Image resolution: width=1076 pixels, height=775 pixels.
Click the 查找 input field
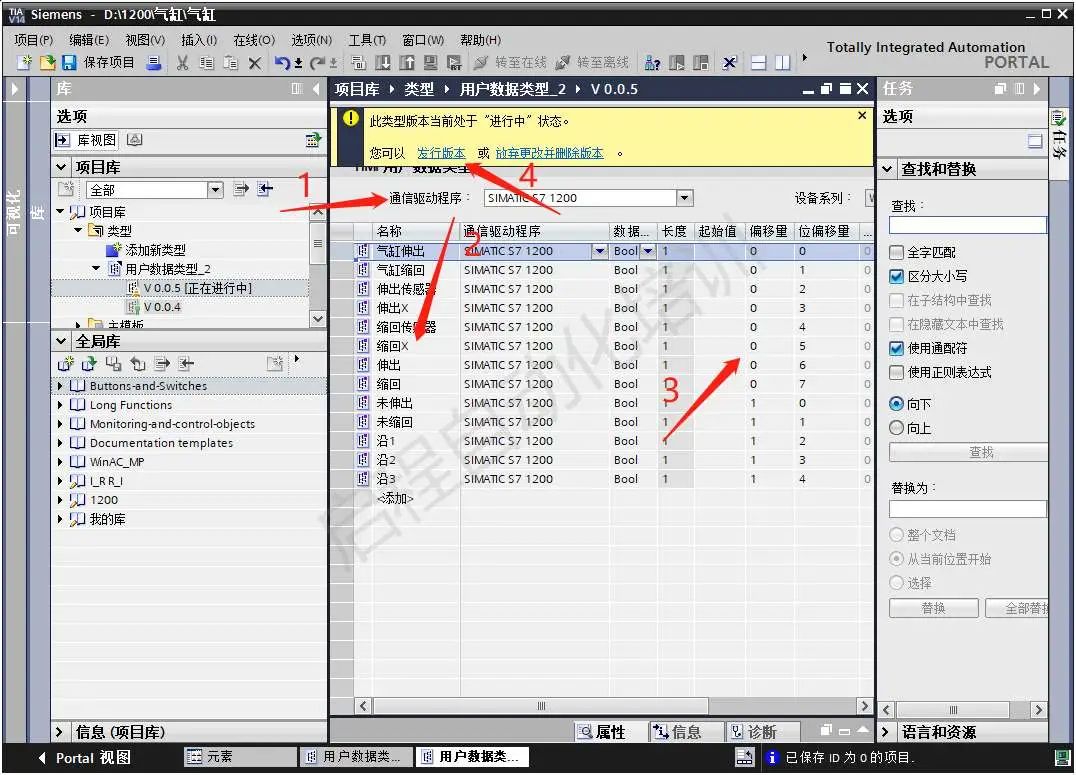click(x=968, y=224)
